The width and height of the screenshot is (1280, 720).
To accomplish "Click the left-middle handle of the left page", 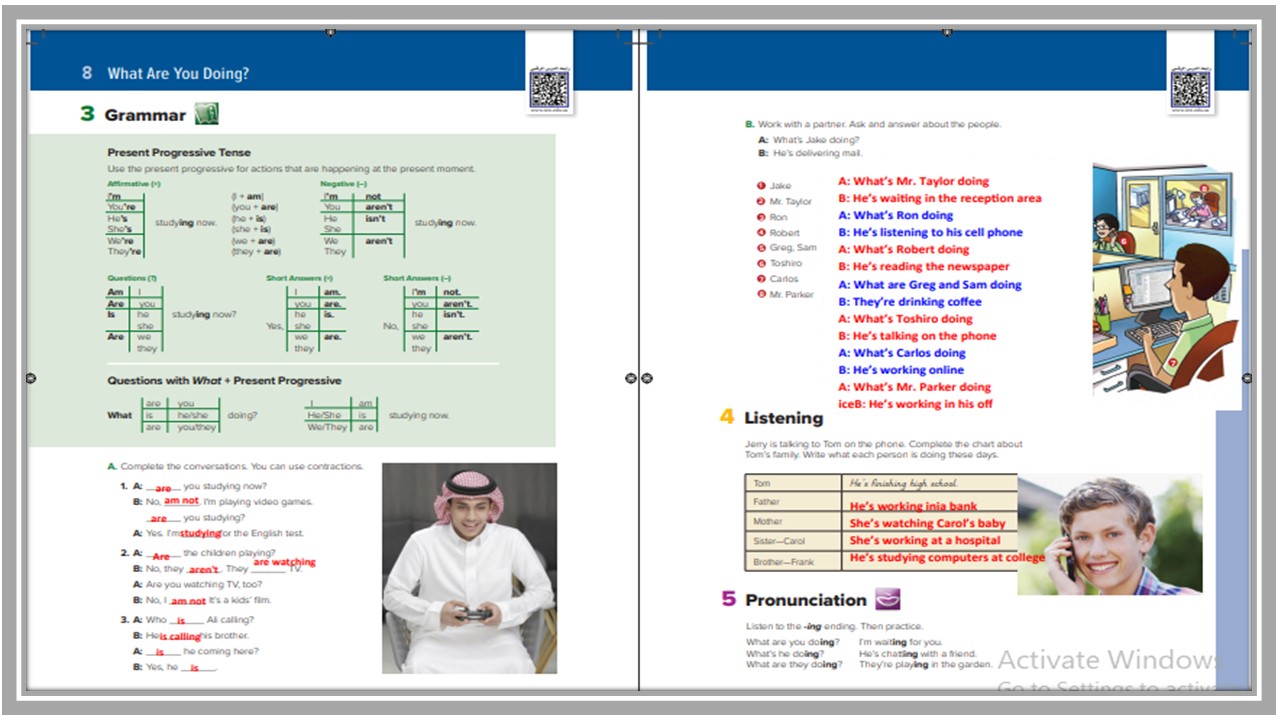I will [30, 378].
